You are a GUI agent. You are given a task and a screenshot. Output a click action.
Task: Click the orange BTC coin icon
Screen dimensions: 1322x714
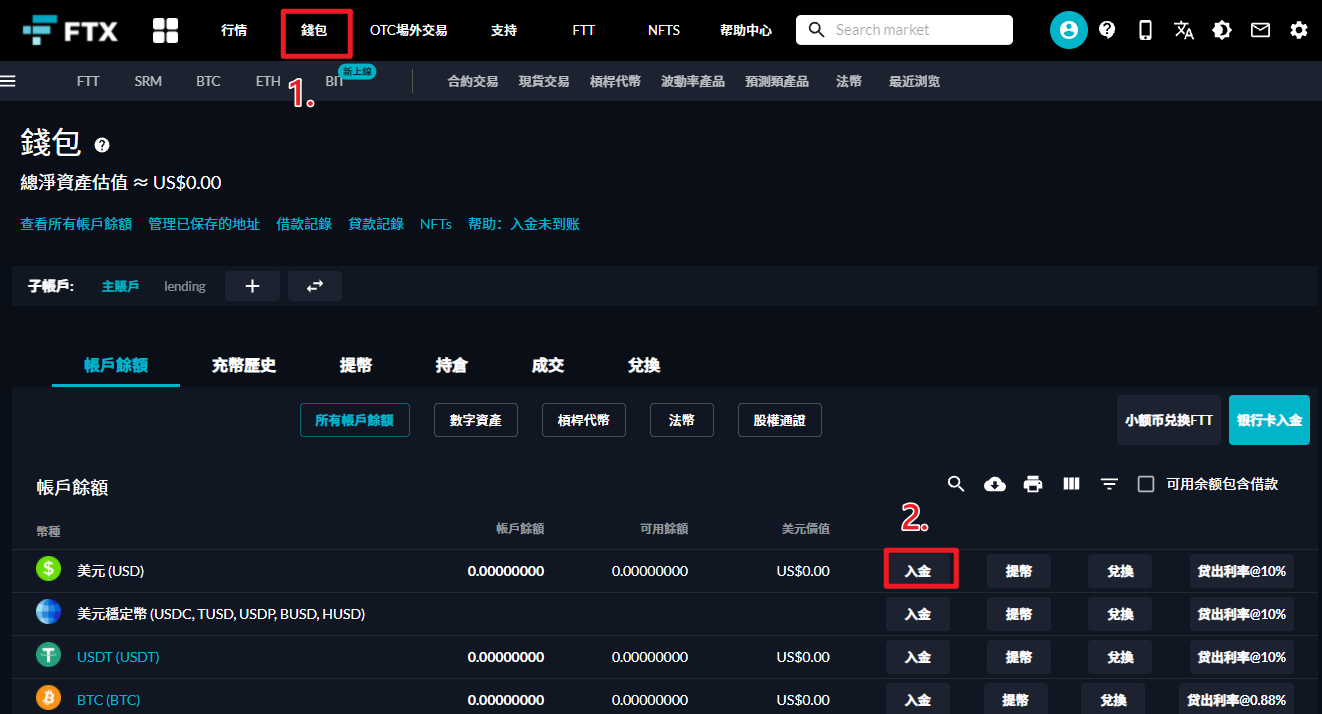point(49,698)
